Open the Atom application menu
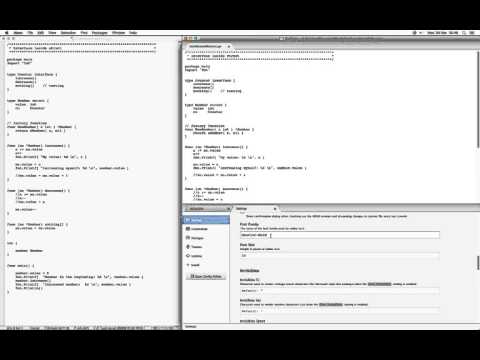The image size is (480, 360). click(18, 33)
